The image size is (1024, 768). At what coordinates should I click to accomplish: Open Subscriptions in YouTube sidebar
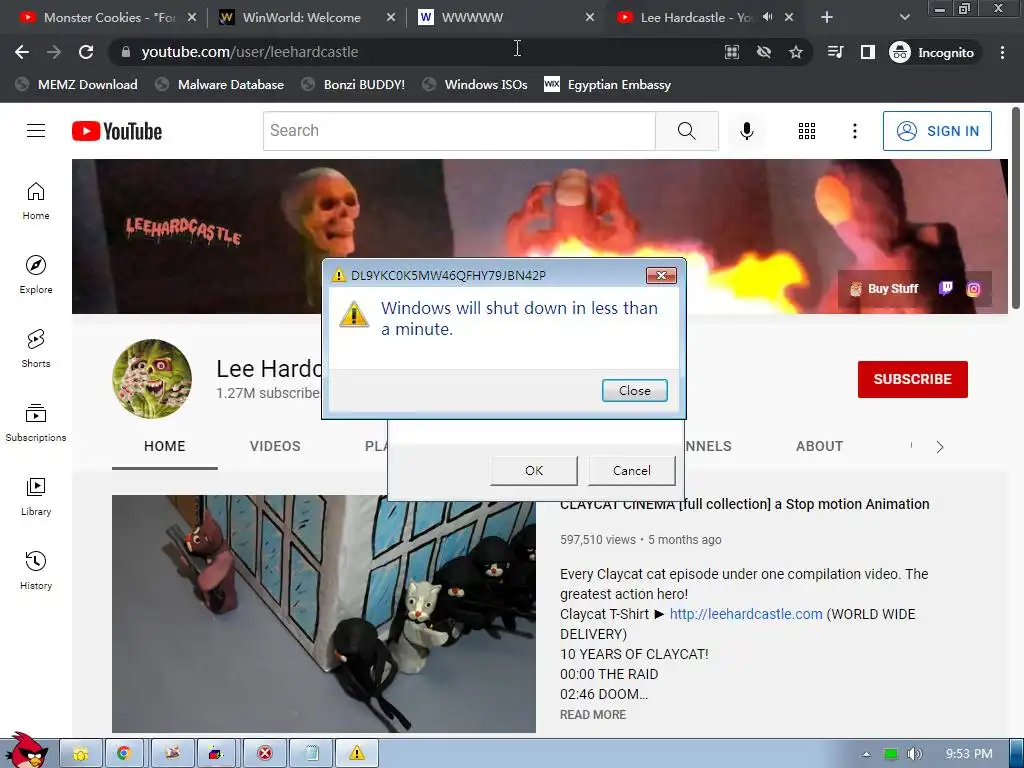[x=36, y=423]
